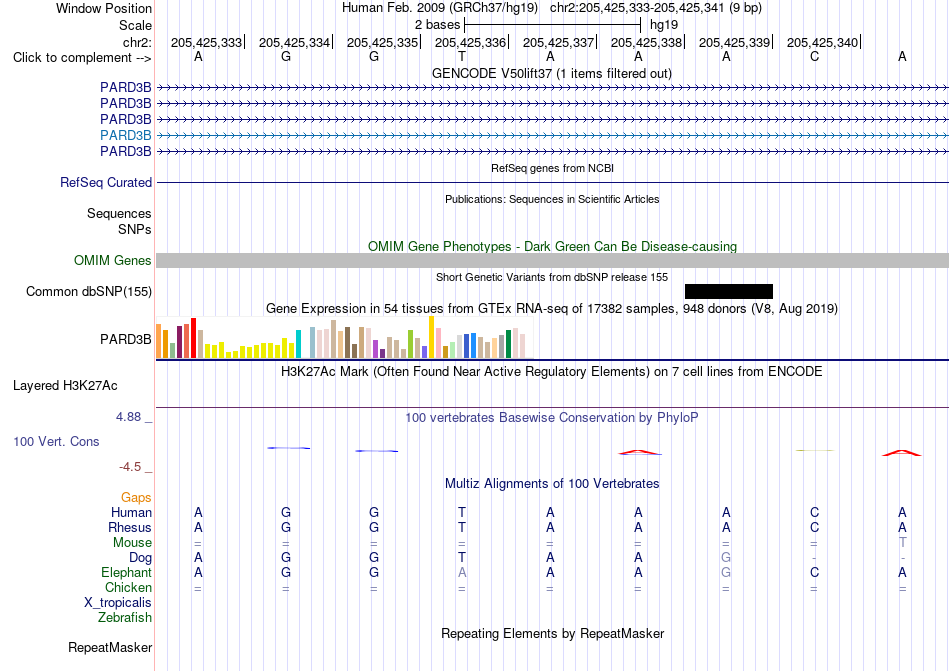950x671 pixels.
Task: Click the H3K27Ac Mark track title
Action: tap(552, 371)
